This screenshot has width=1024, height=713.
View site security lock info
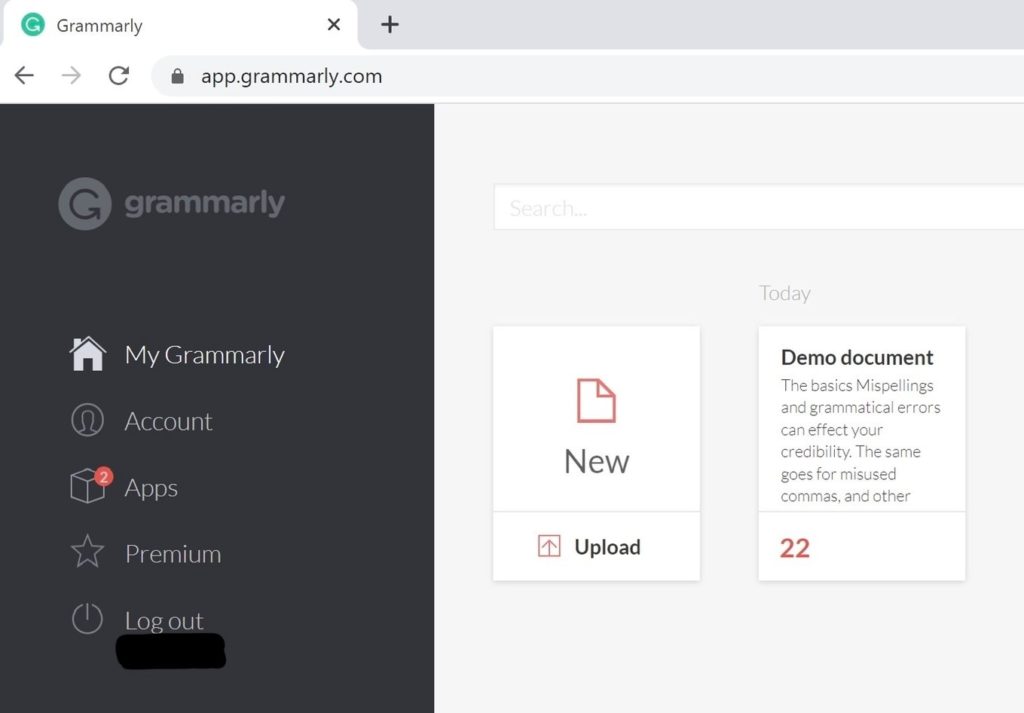(177, 76)
